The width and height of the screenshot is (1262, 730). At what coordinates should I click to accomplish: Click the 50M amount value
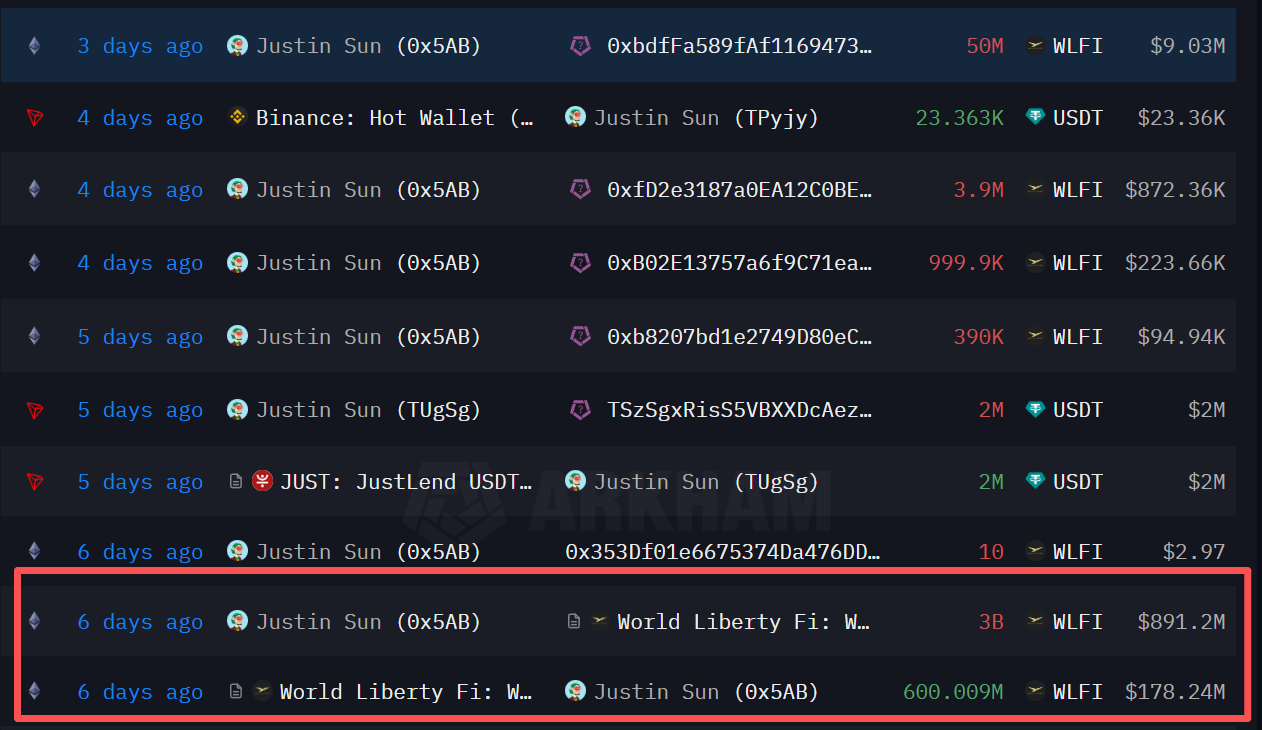pyautogui.click(x=985, y=45)
